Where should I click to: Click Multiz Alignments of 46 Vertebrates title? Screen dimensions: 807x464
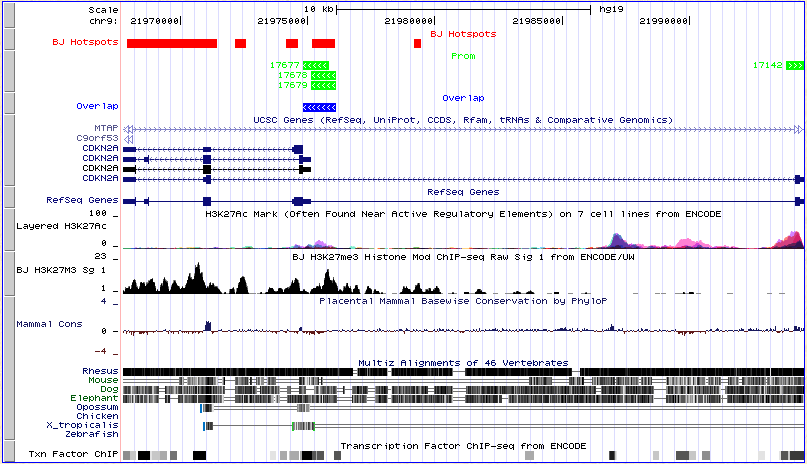coord(463,362)
